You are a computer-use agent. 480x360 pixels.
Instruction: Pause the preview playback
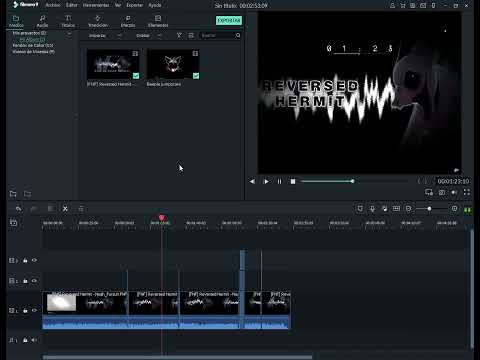coord(279,181)
